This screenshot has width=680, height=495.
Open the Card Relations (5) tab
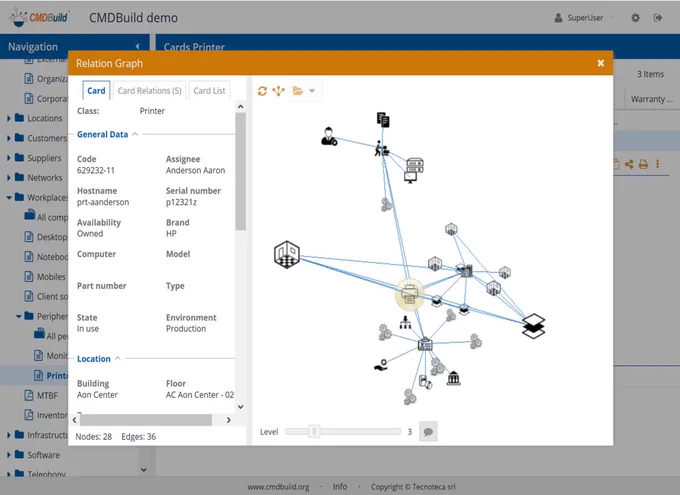point(149,91)
